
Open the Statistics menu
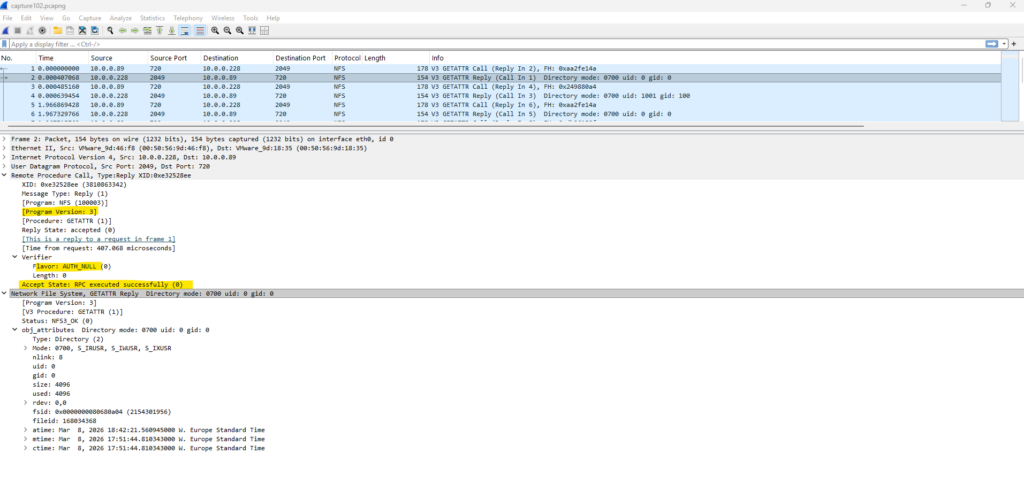153,18
